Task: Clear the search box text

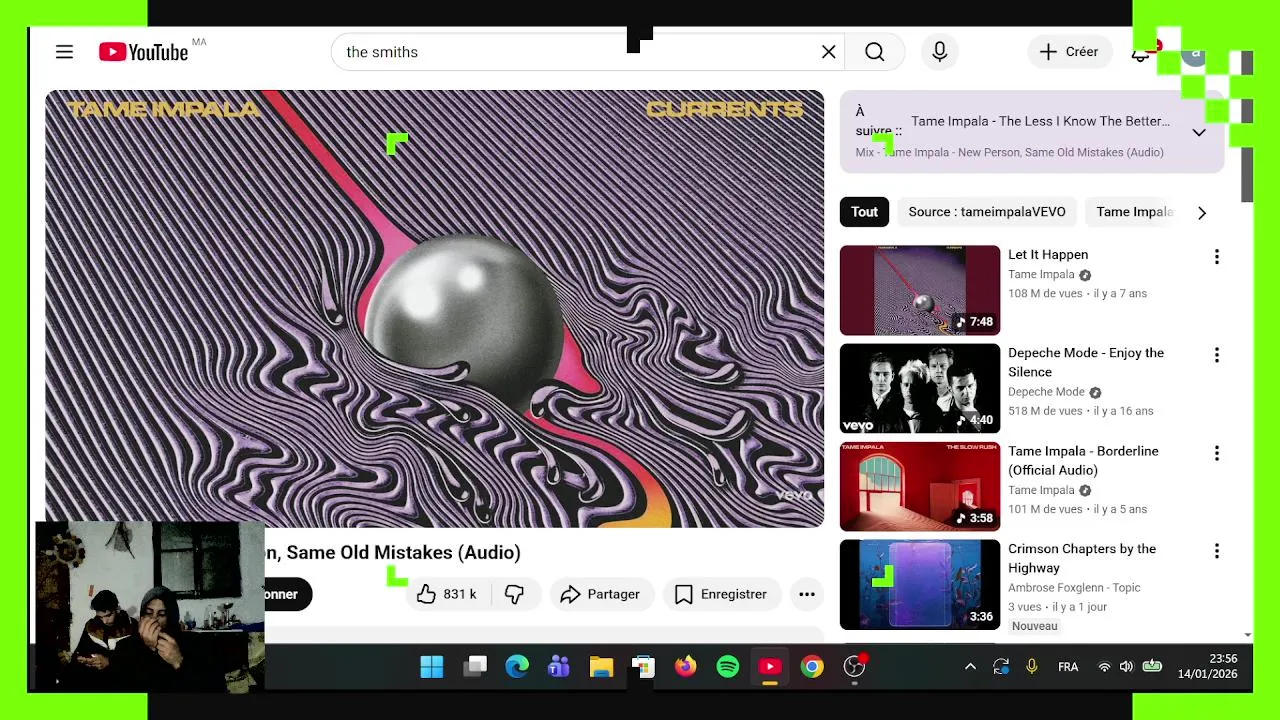Action: tap(829, 52)
